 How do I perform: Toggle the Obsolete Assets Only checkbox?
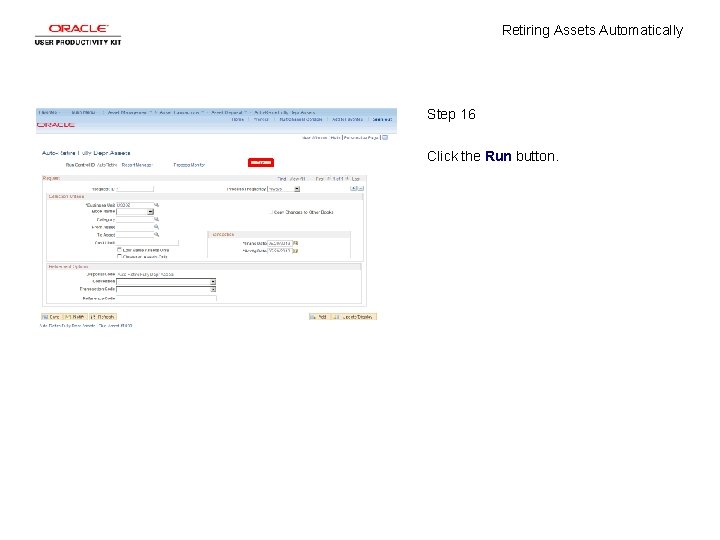pos(119,257)
